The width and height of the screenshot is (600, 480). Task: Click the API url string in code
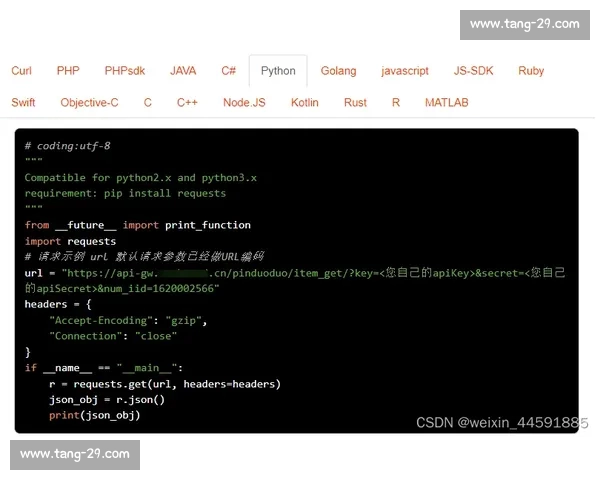300,272
